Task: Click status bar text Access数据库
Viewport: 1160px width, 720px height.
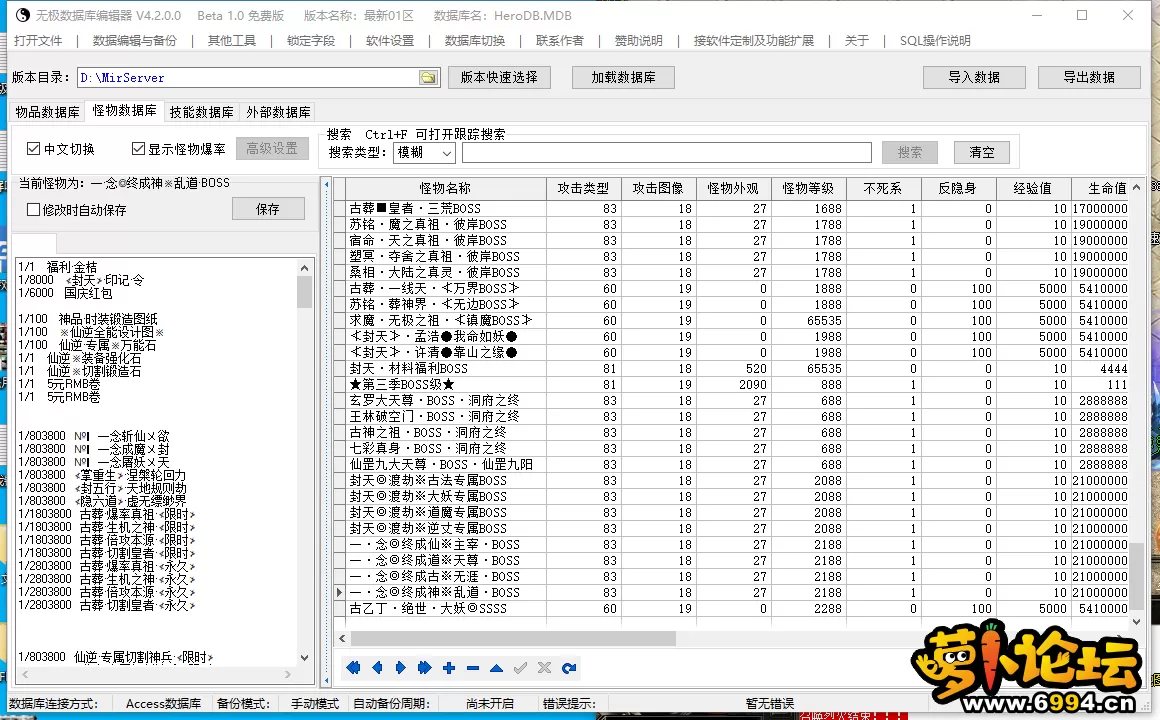Action: coord(163,704)
